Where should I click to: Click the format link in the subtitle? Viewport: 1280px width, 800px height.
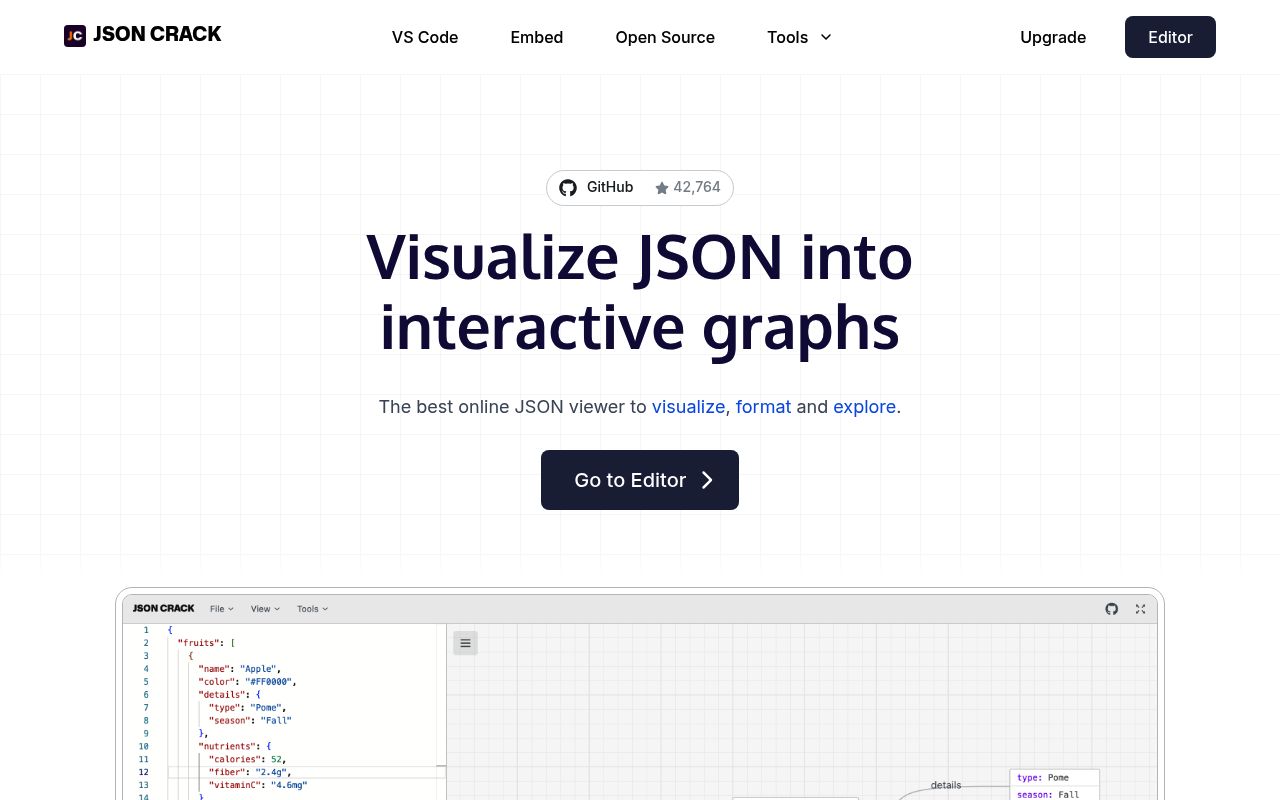763,407
